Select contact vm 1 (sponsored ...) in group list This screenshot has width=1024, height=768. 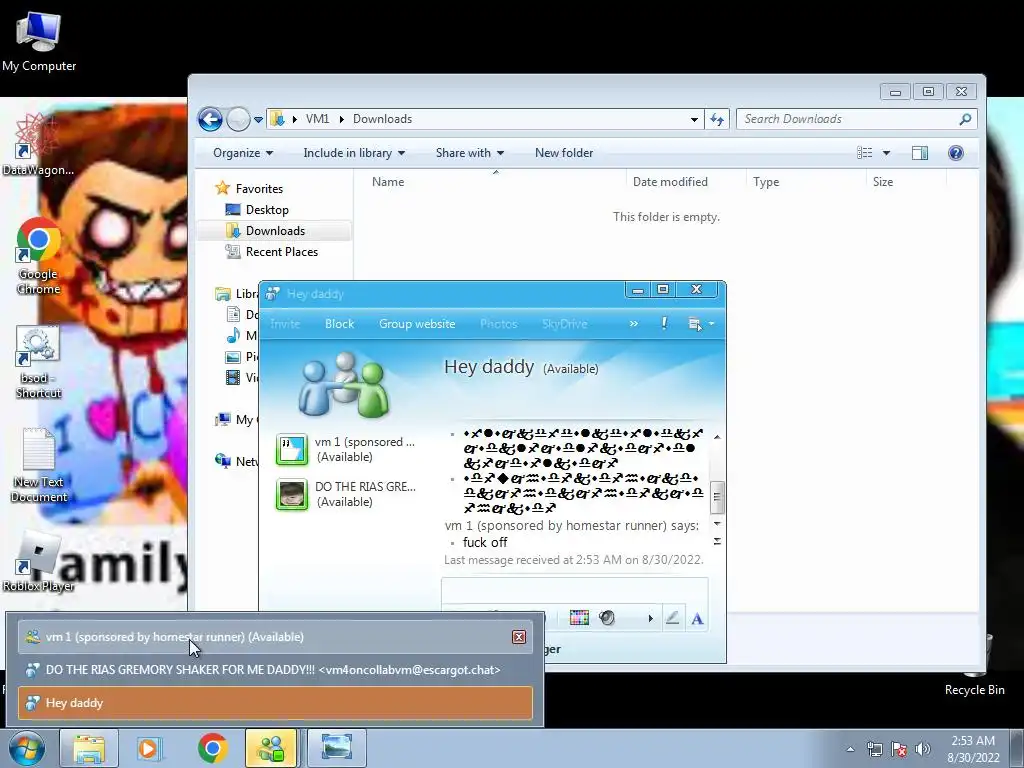pos(346,449)
